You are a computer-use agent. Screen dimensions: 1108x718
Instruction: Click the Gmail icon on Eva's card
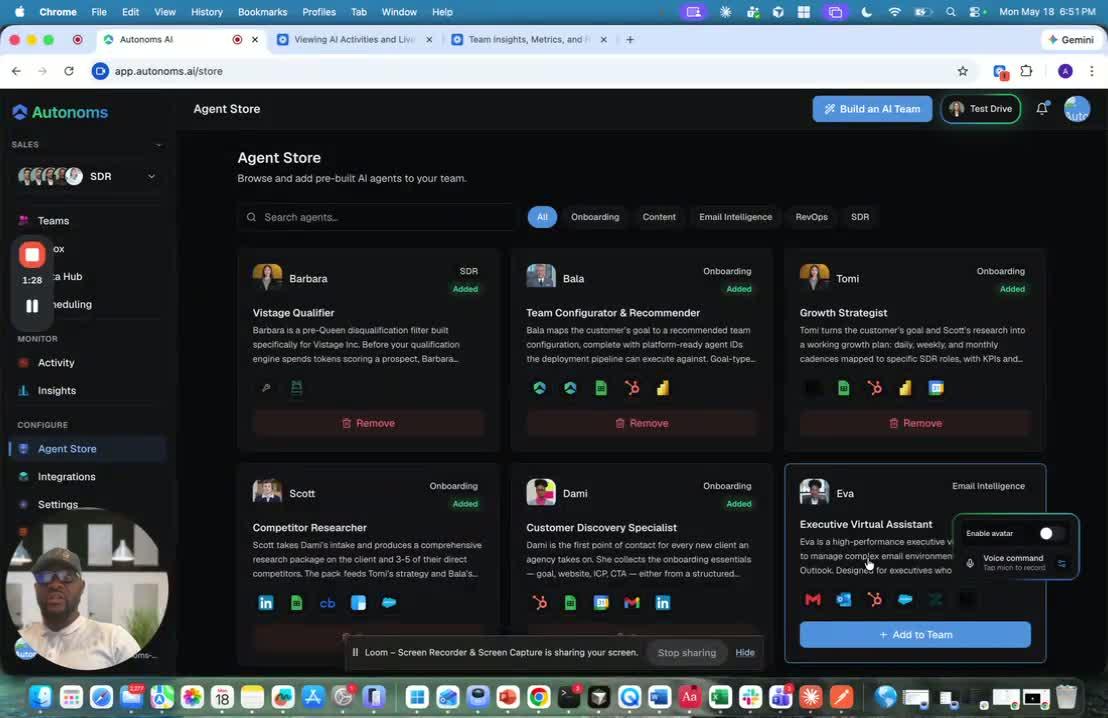813,599
